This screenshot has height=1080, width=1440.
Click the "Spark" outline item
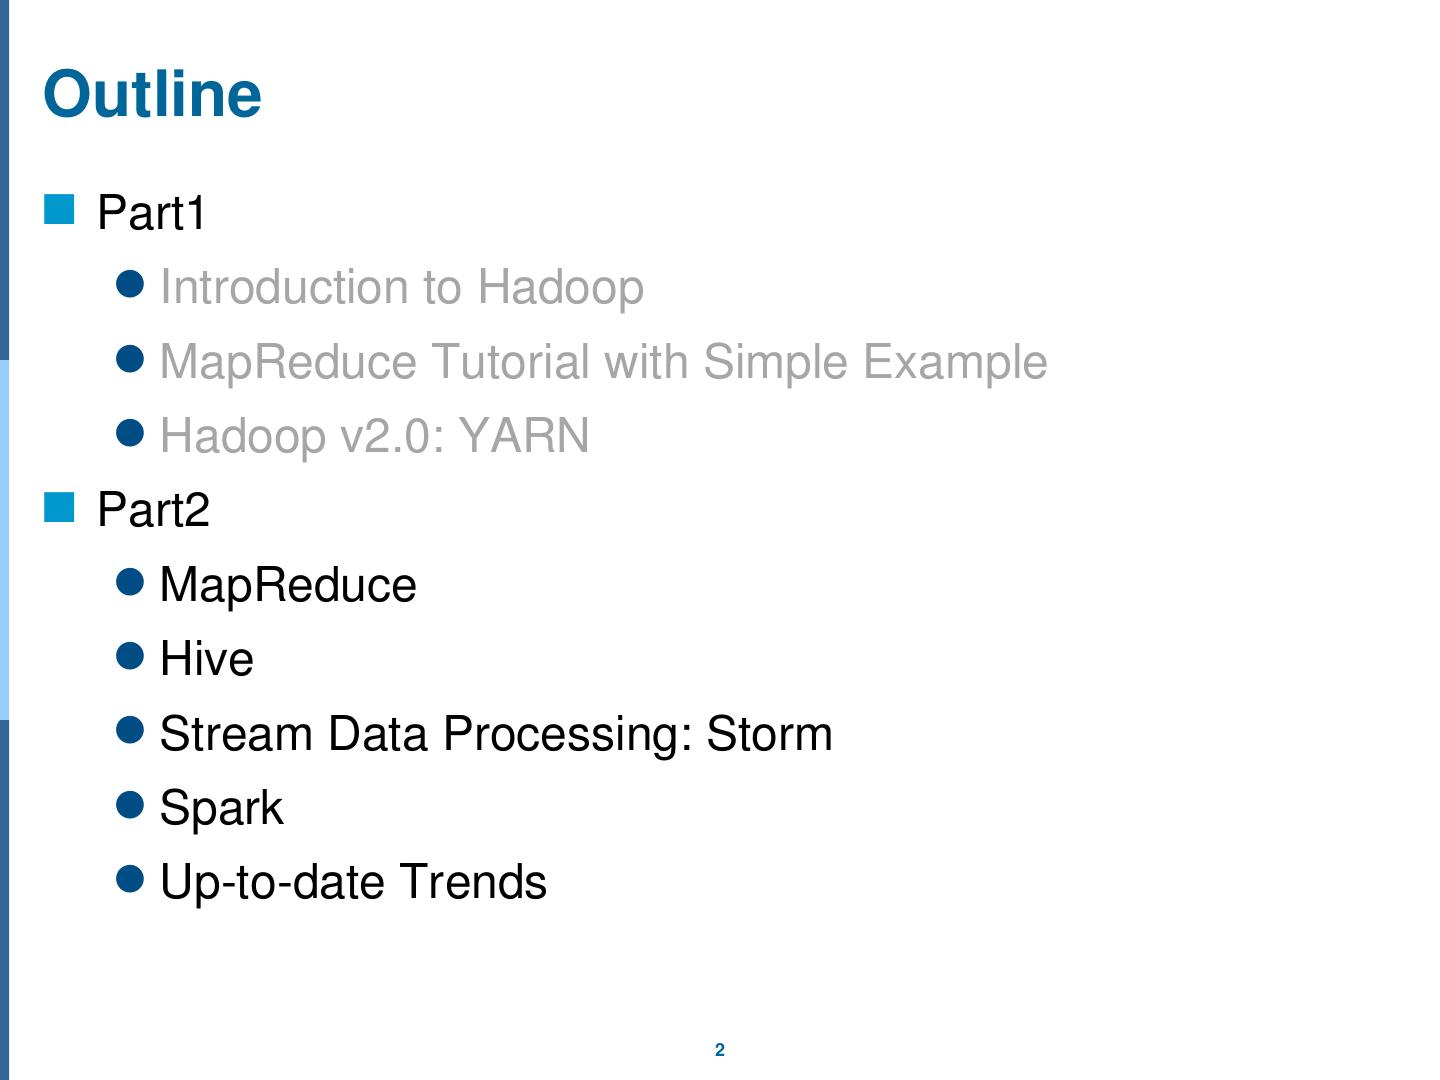pyautogui.click(x=221, y=808)
